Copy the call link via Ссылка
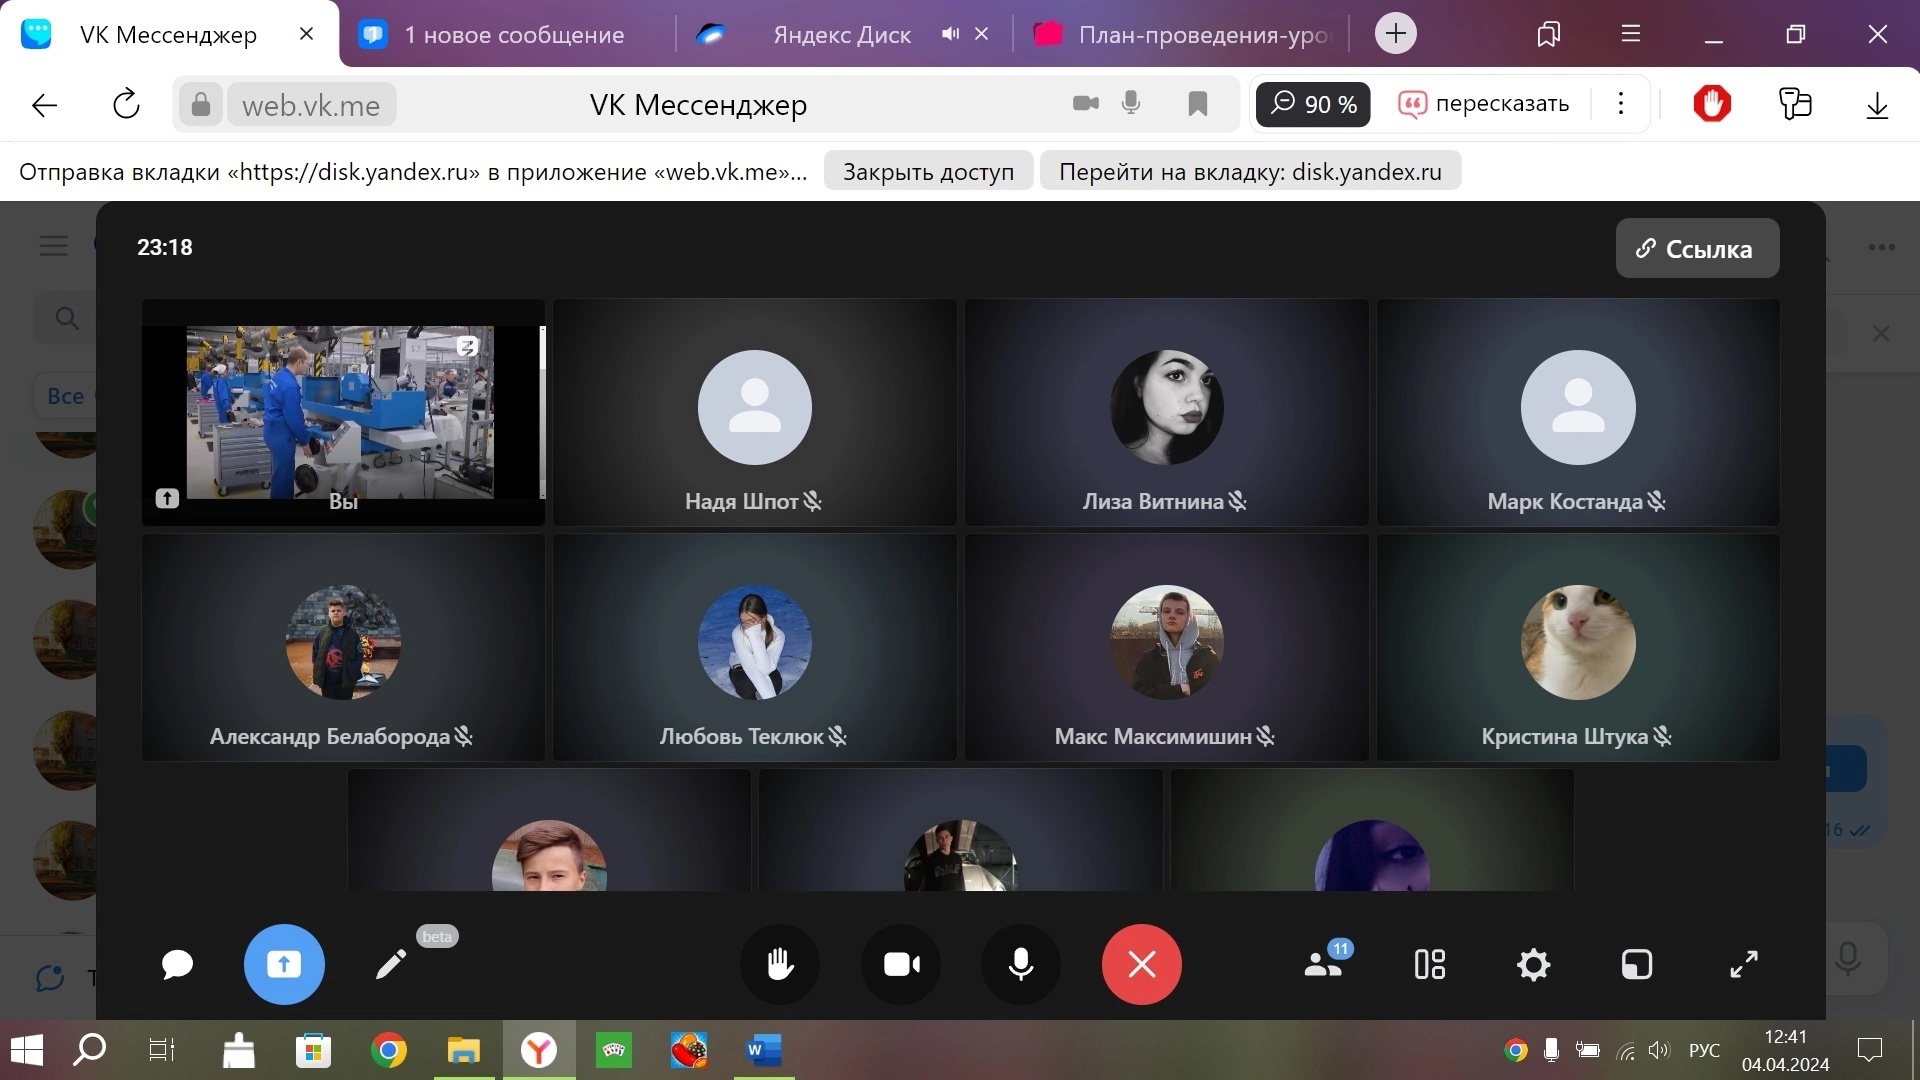1920x1080 pixels. tap(1697, 248)
